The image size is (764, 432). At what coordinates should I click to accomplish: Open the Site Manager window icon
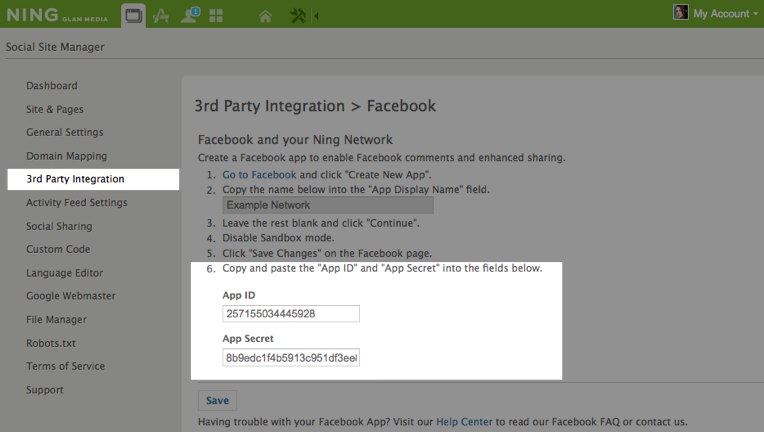133,16
